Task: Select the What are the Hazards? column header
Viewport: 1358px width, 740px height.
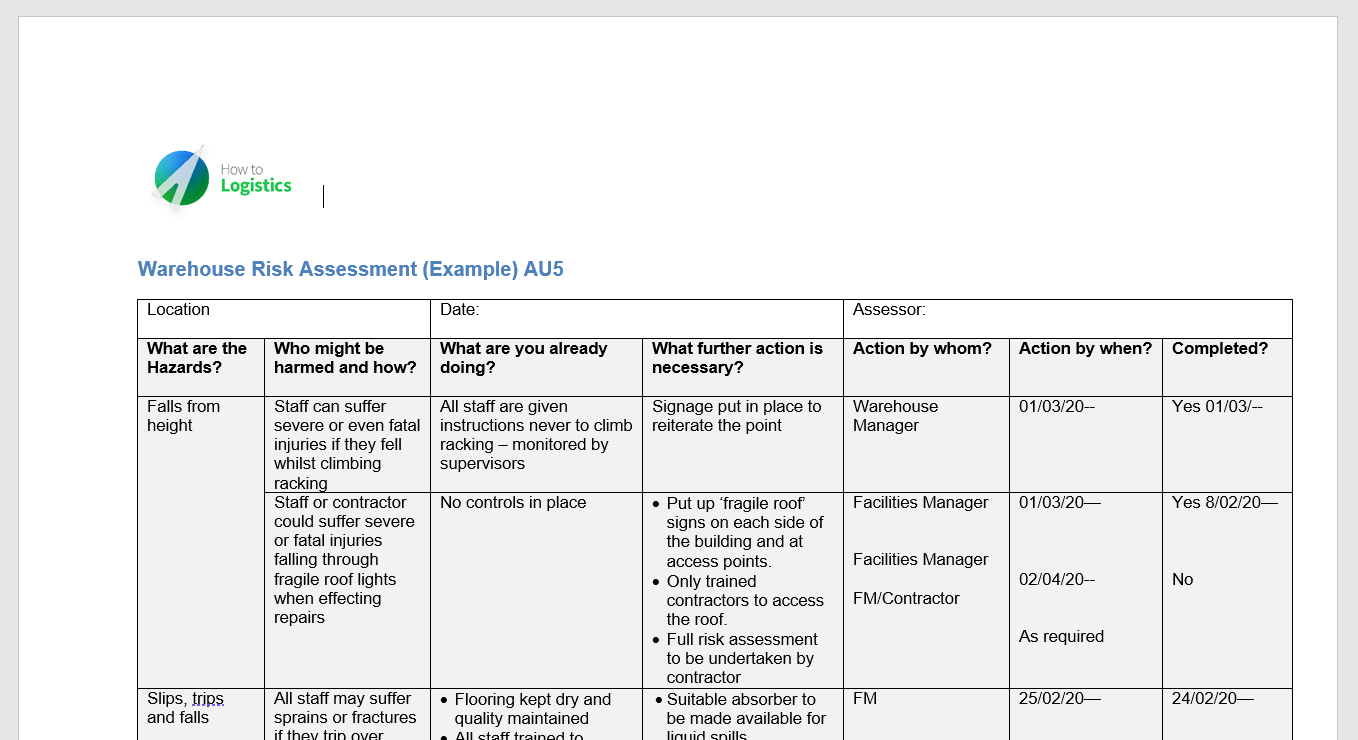Action: pos(197,358)
